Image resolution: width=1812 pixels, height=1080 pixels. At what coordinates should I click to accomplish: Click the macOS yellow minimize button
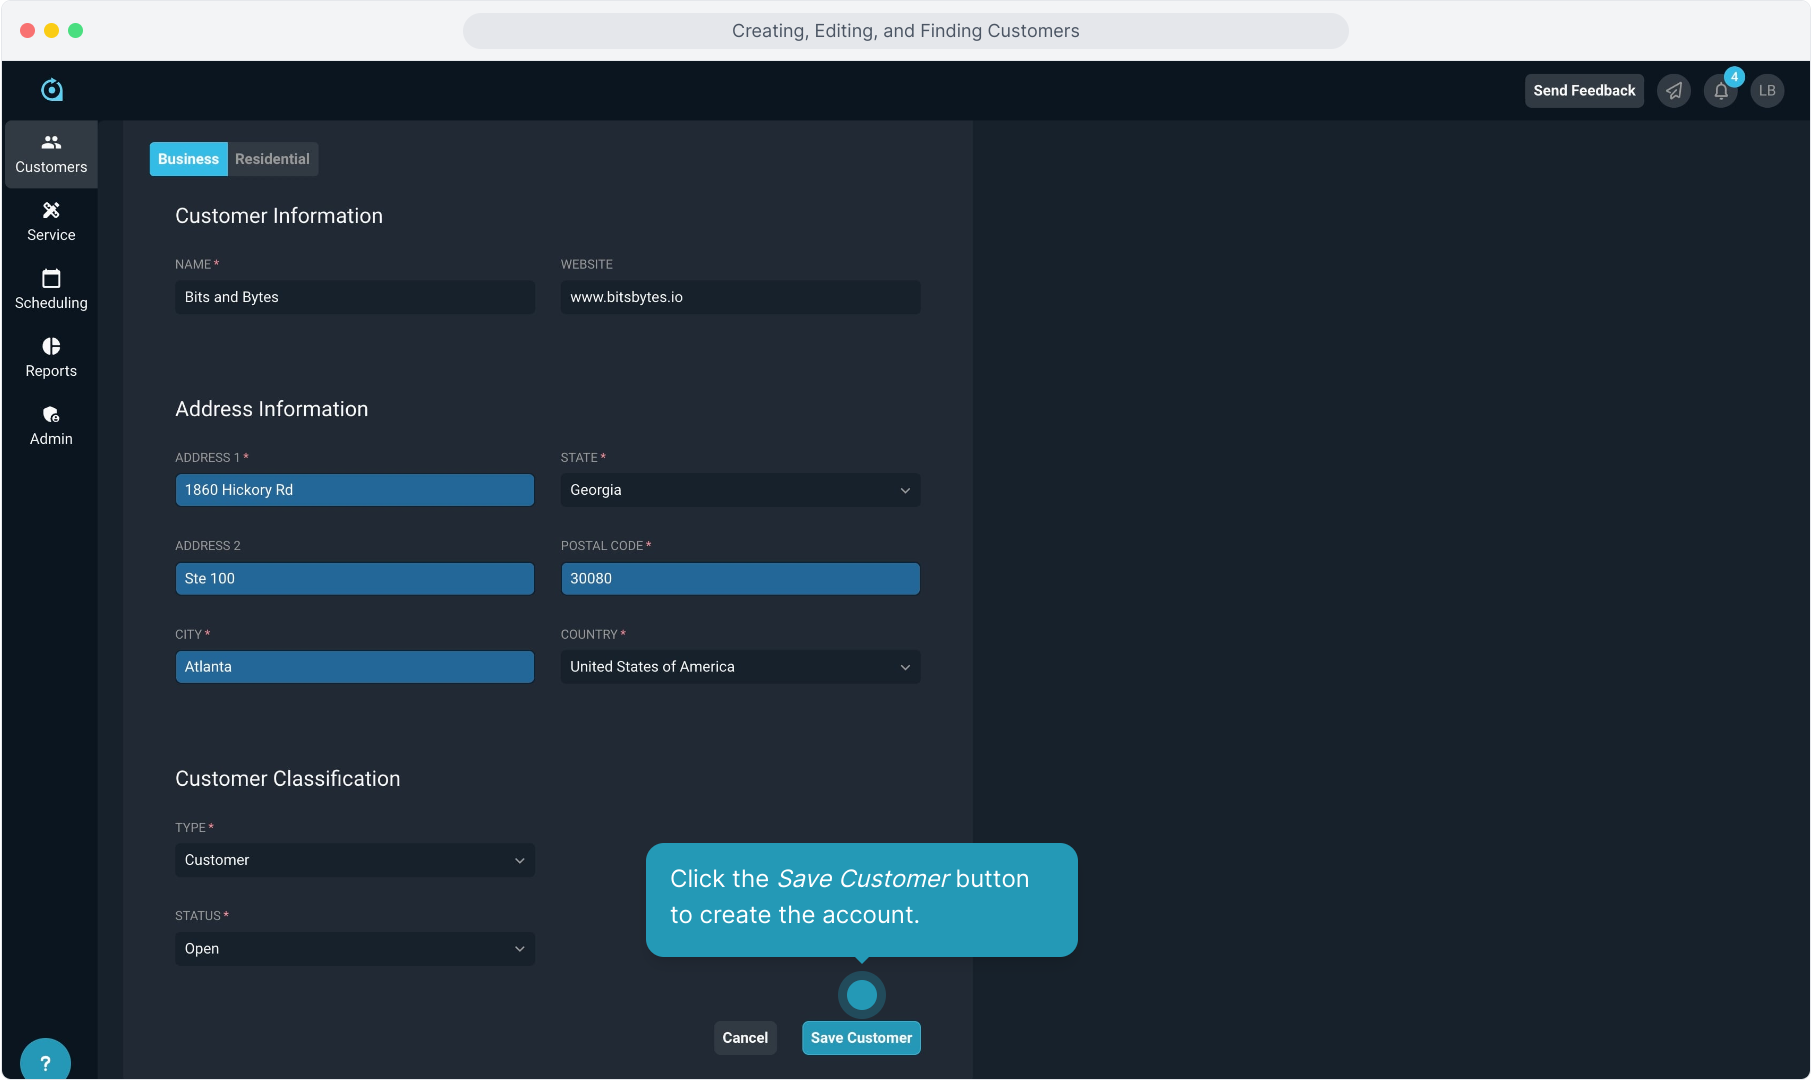(51, 31)
